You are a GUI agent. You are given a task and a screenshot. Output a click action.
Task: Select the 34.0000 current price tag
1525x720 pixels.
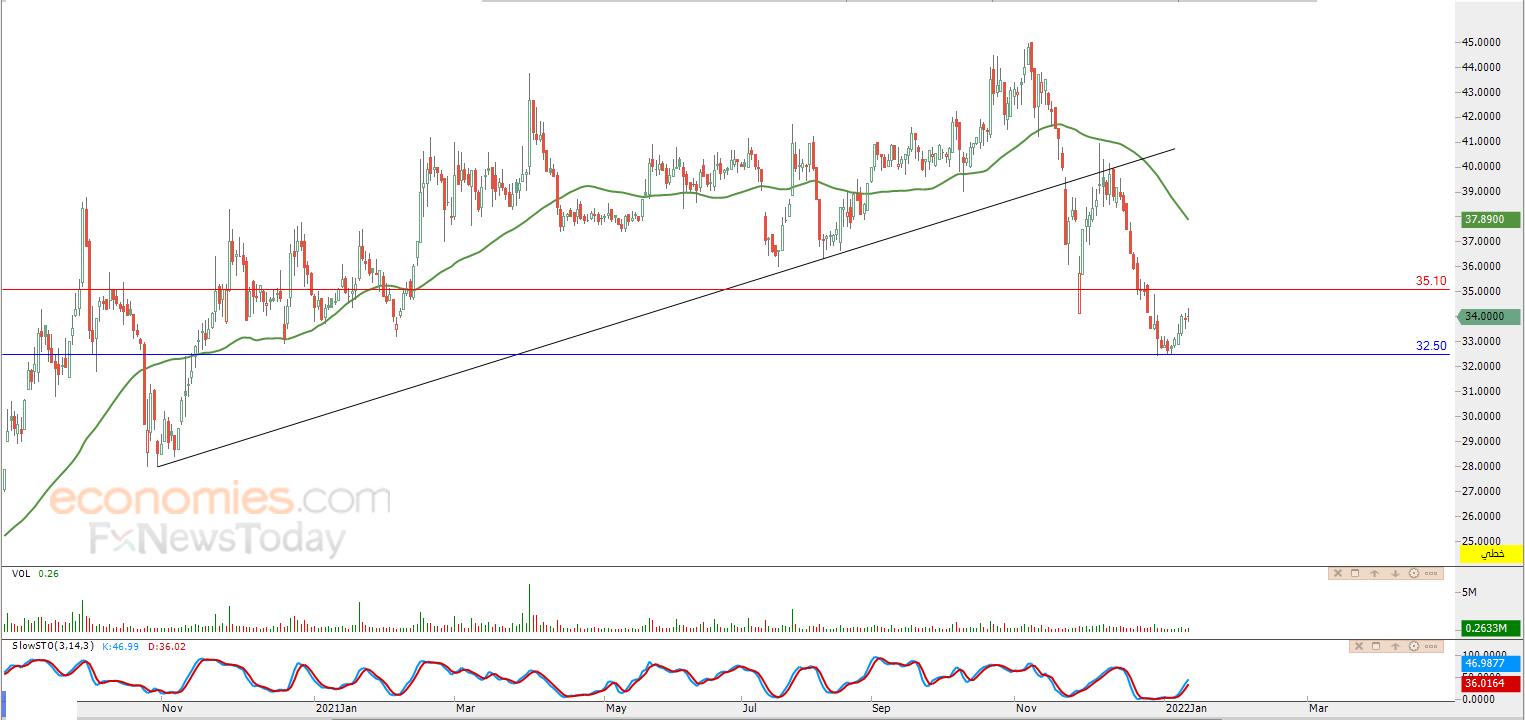(x=1489, y=317)
